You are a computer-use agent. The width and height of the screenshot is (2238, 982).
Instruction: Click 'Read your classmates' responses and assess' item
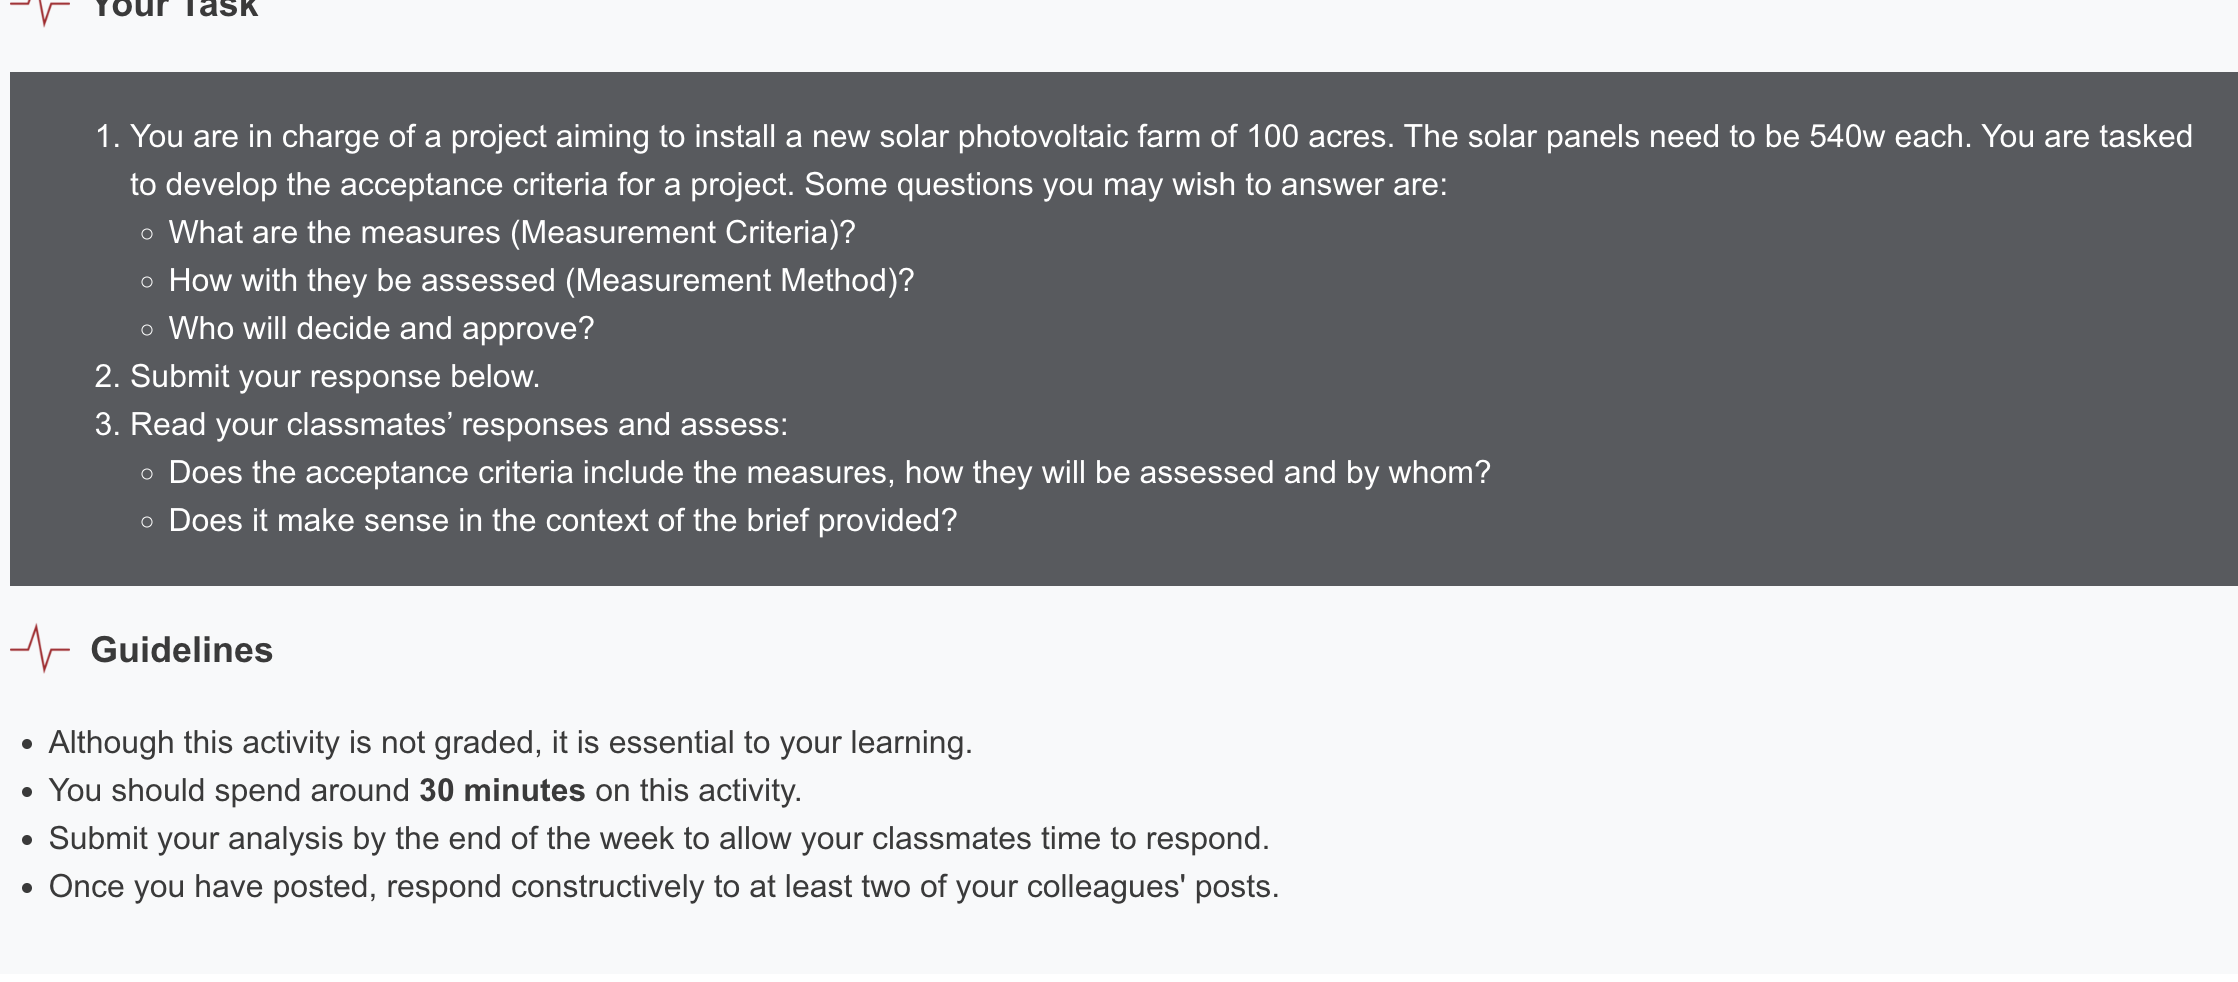click(x=458, y=424)
